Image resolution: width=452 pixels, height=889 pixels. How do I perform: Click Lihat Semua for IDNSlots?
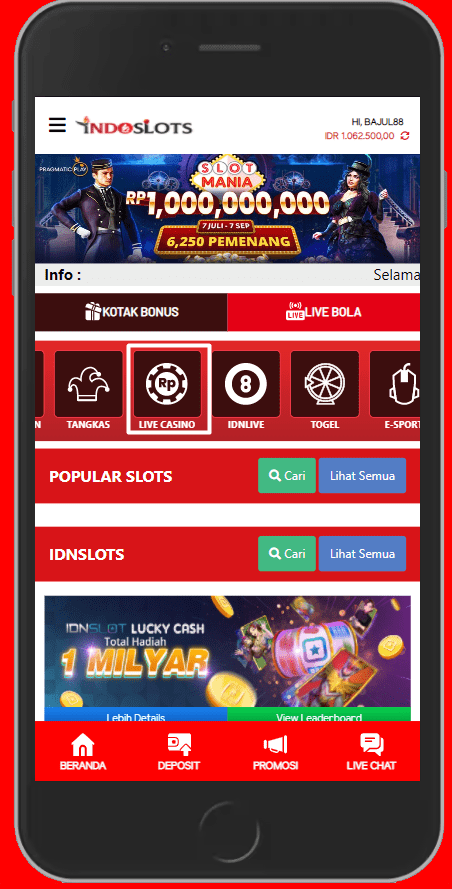(362, 554)
